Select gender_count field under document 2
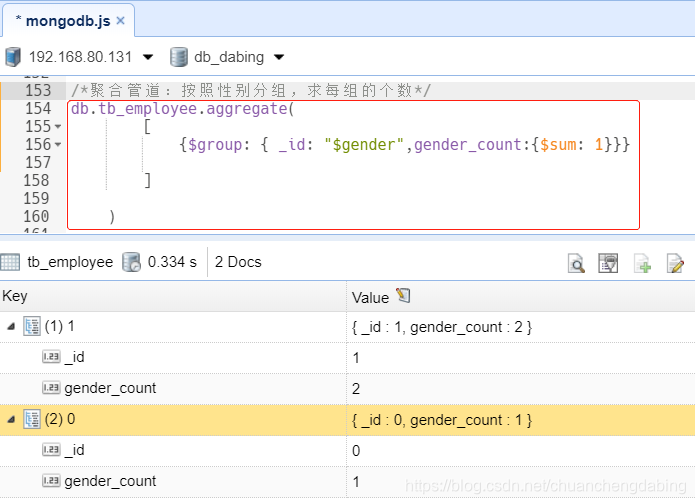The width and height of the screenshot is (695, 504). pyautogui.click(x=110, y=481)
